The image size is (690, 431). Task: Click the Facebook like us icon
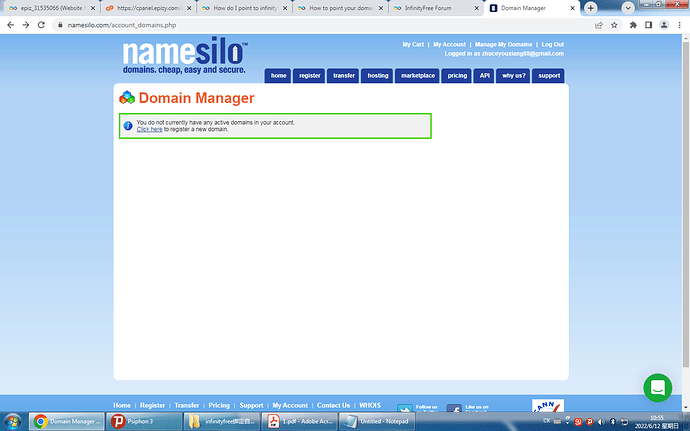454,408
